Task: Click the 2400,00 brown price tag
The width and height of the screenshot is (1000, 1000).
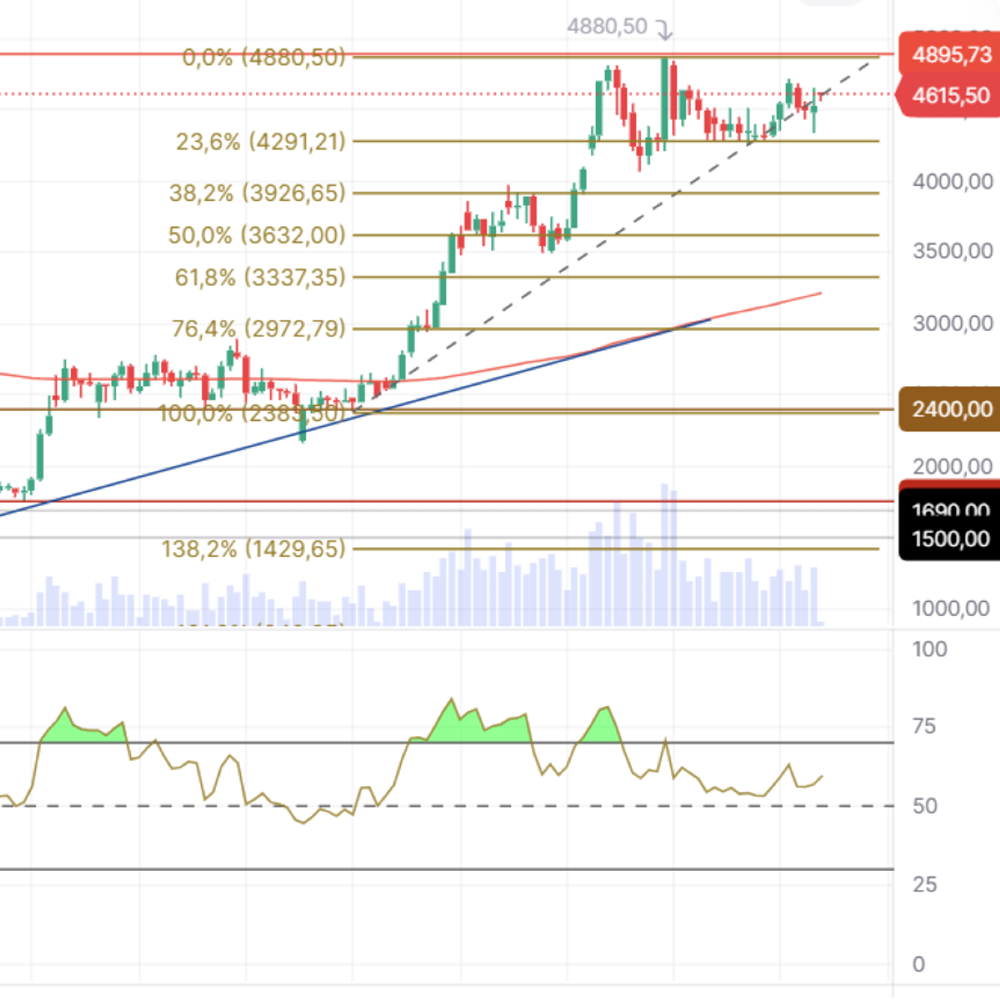Action: (x=950, y=409)
